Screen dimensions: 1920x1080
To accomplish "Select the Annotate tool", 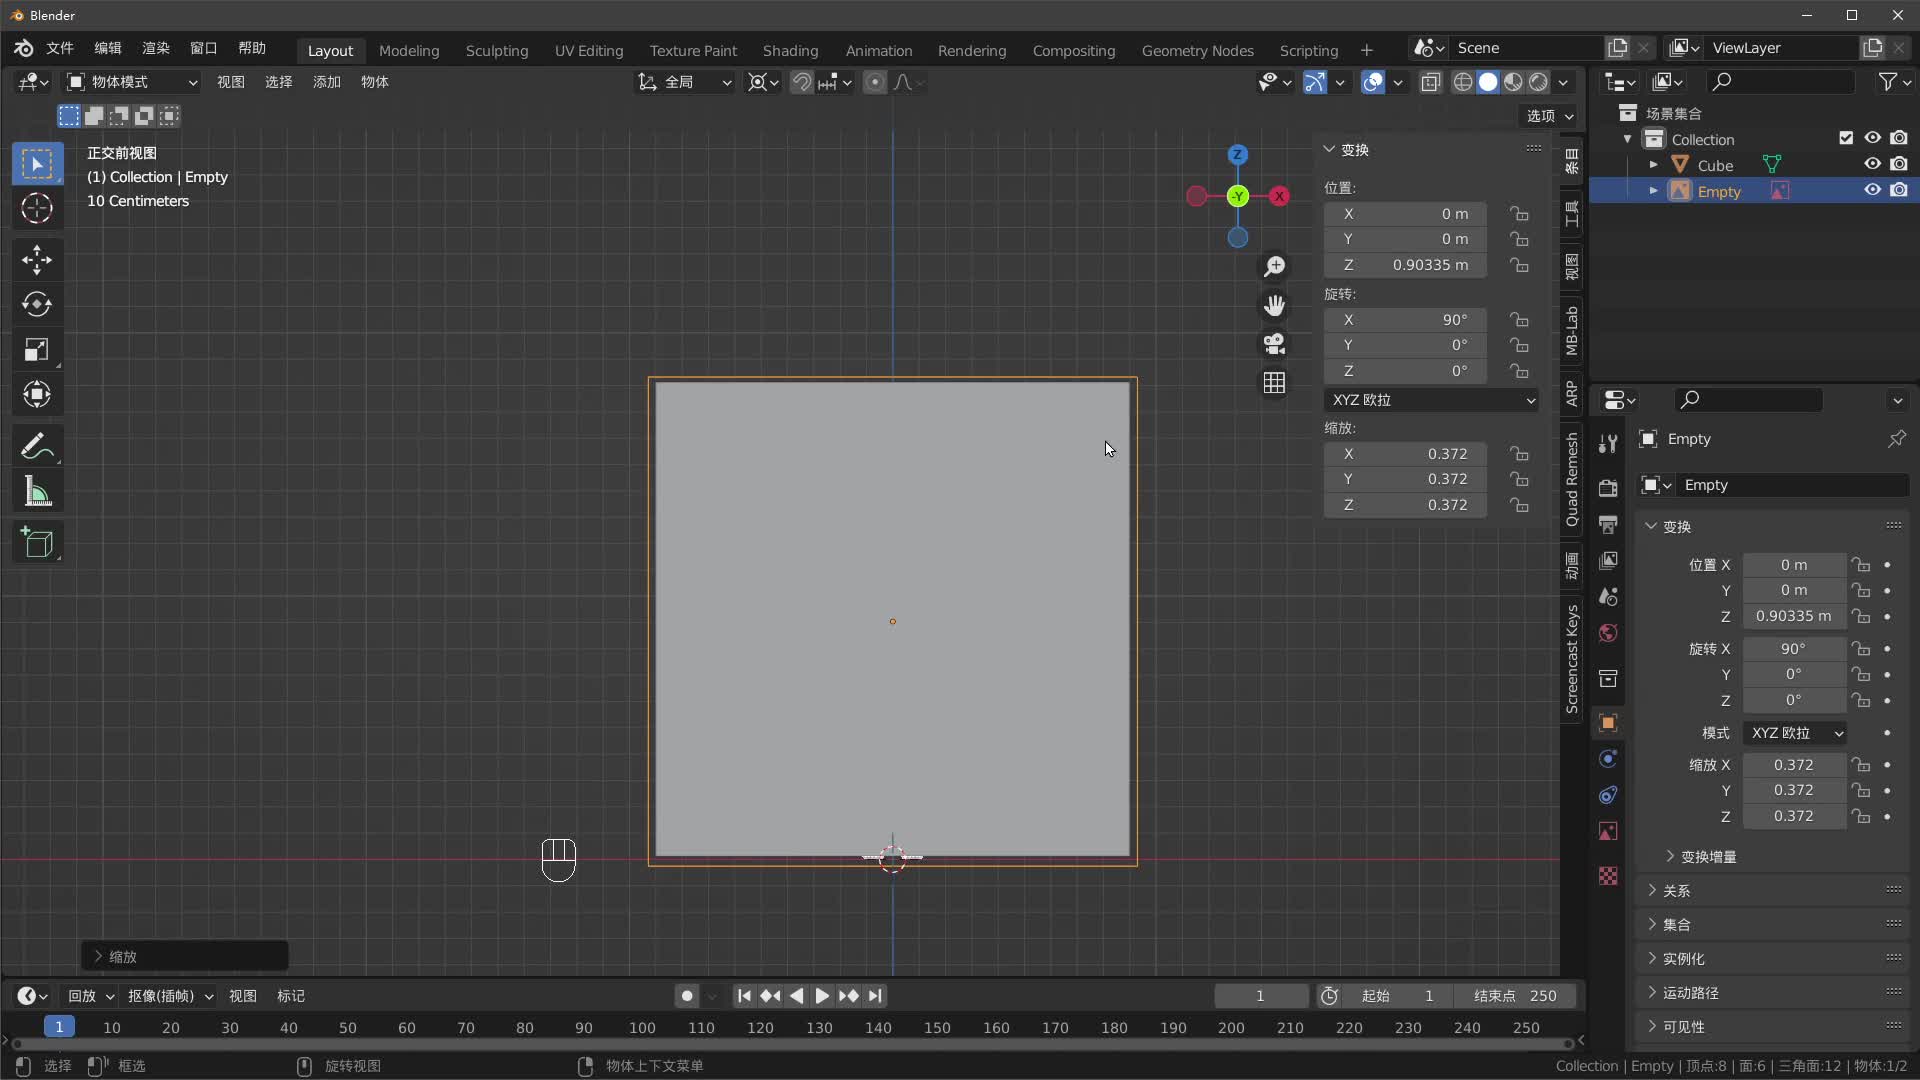I will click(37, 446).
